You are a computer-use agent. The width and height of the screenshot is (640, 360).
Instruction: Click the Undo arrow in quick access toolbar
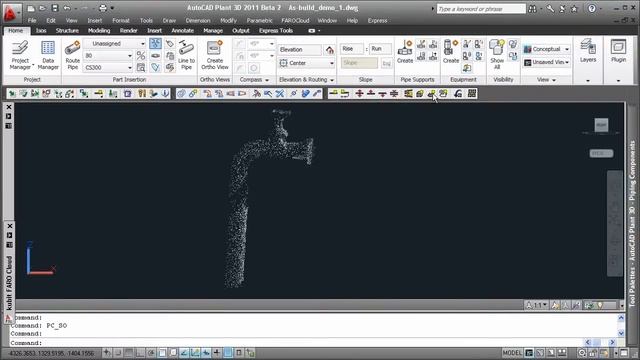67,8
